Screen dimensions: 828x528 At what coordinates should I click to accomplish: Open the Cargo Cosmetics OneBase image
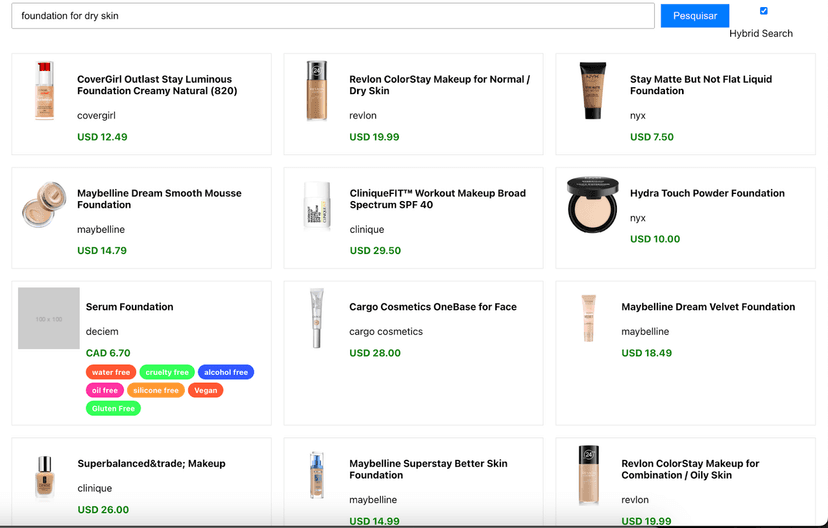[x=316, y=318]
